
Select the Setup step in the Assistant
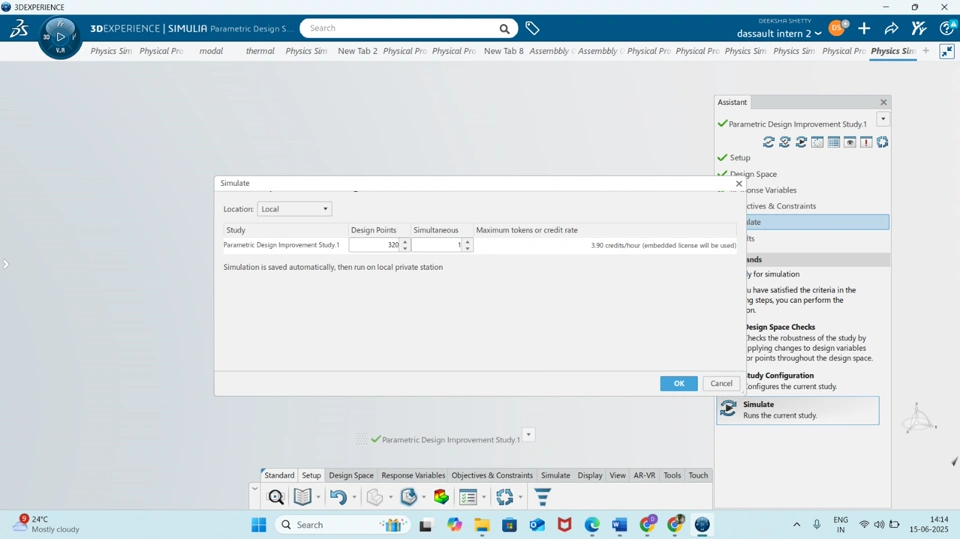(740, 157)
